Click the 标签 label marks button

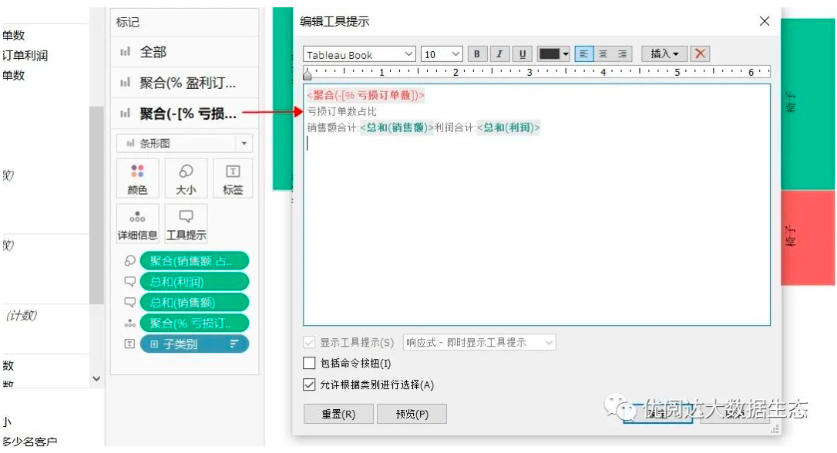click(233, 179)
